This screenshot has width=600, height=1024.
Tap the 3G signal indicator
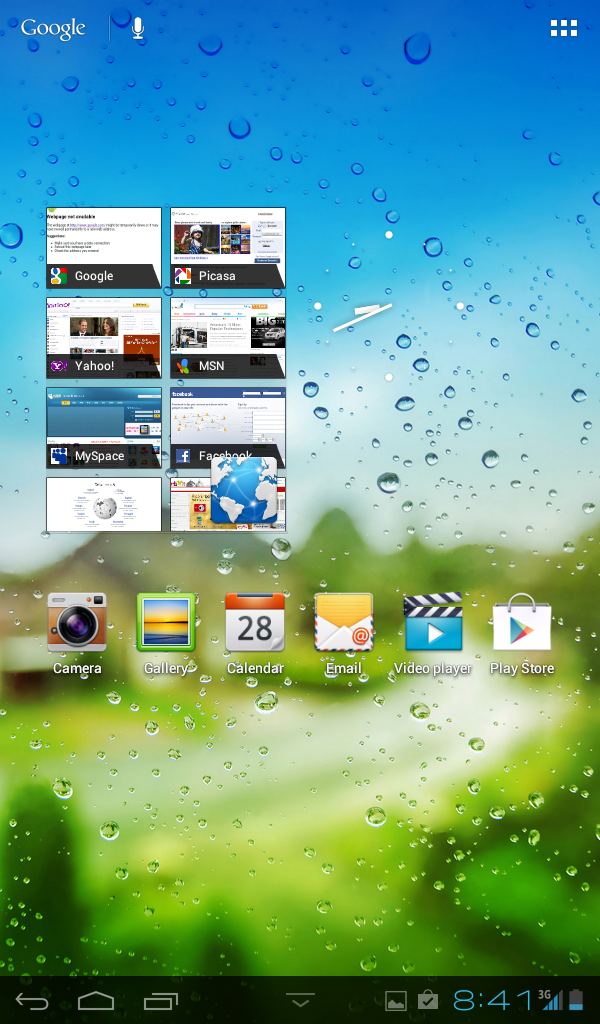tap(550, 1000)
